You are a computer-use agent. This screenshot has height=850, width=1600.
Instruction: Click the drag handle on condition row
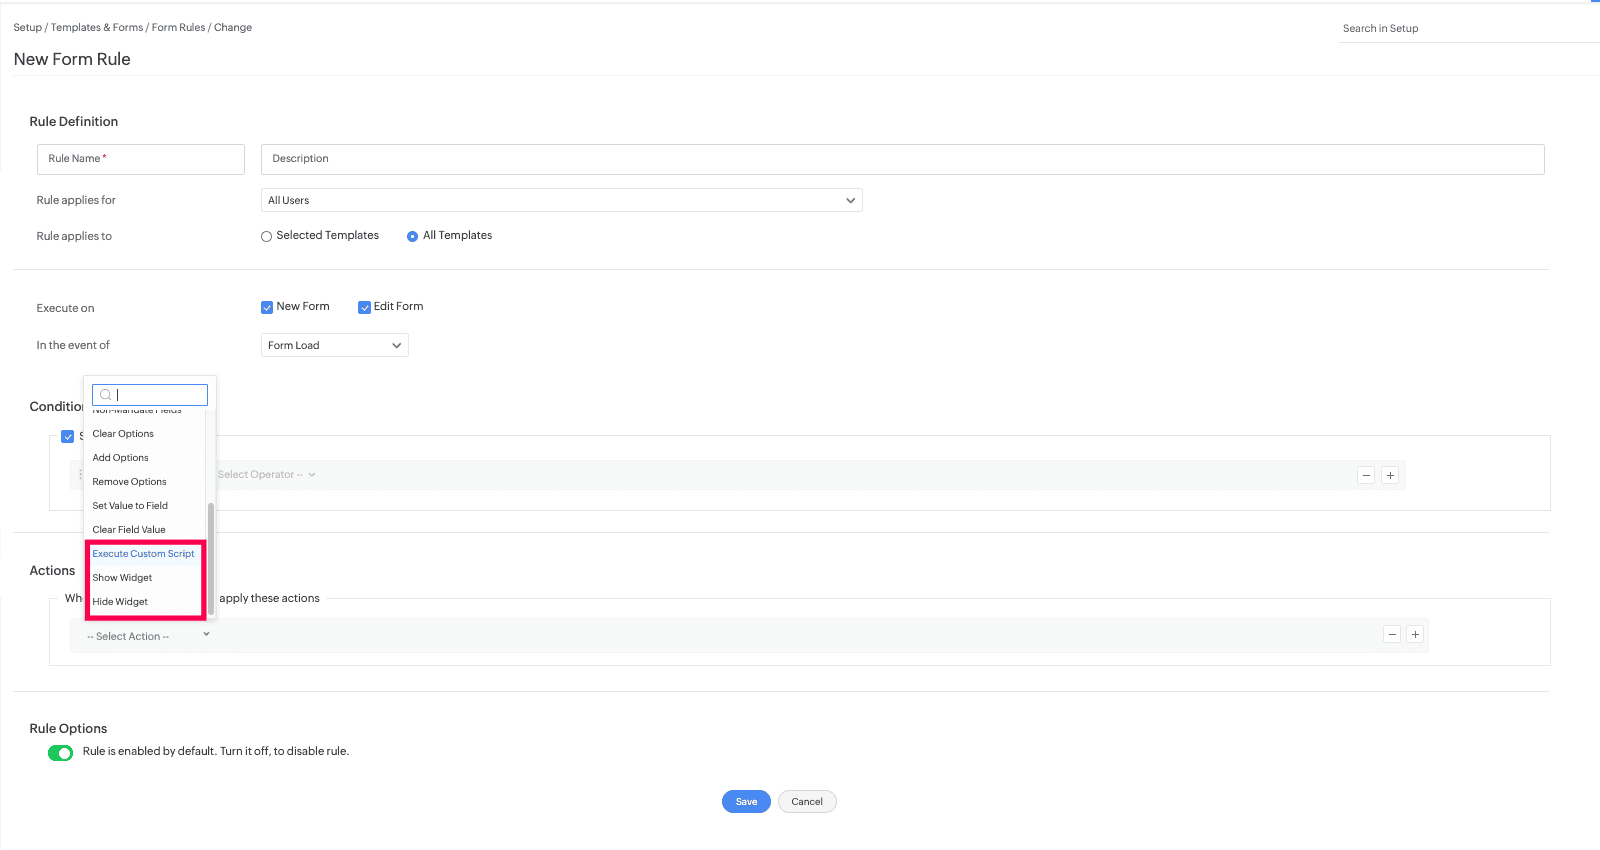point(81,474)
